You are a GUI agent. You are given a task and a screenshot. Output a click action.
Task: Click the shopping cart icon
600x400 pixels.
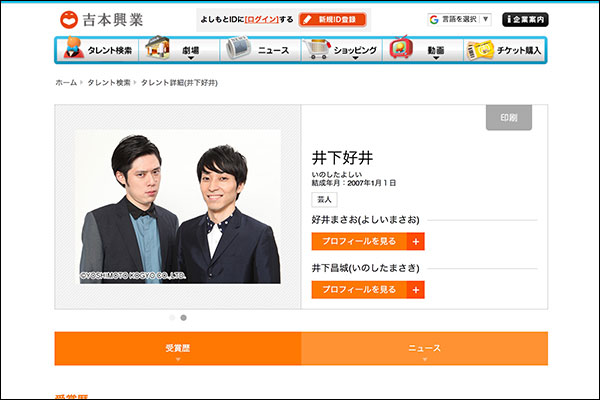317,49
